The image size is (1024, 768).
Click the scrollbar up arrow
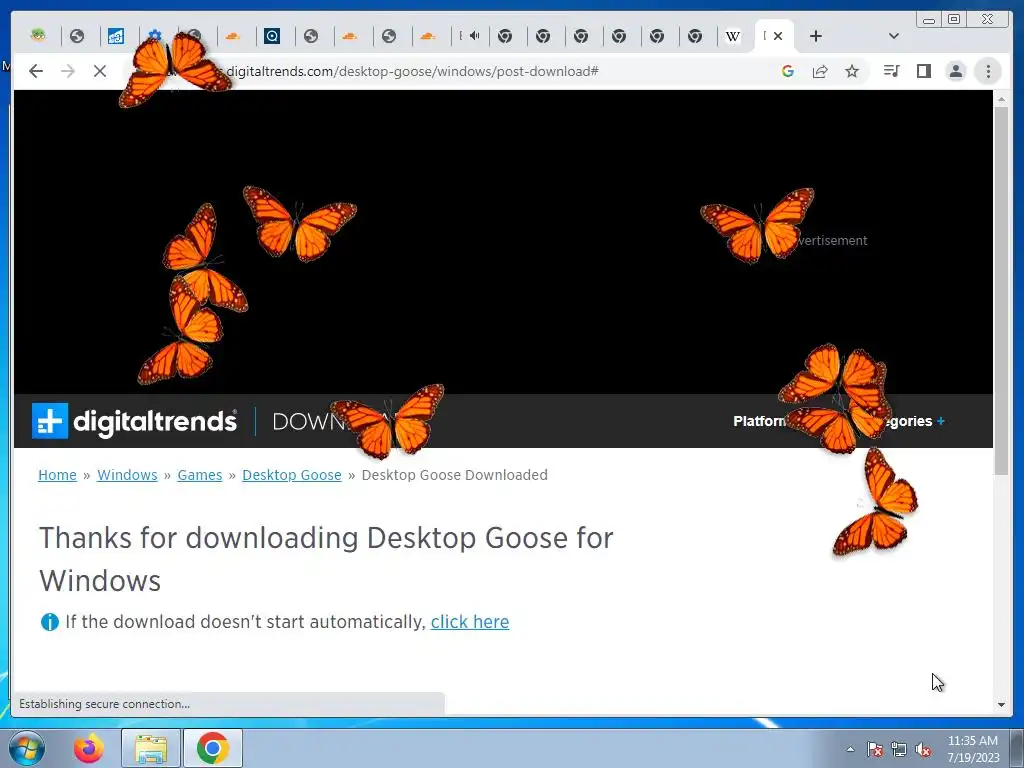(1002, 99)
